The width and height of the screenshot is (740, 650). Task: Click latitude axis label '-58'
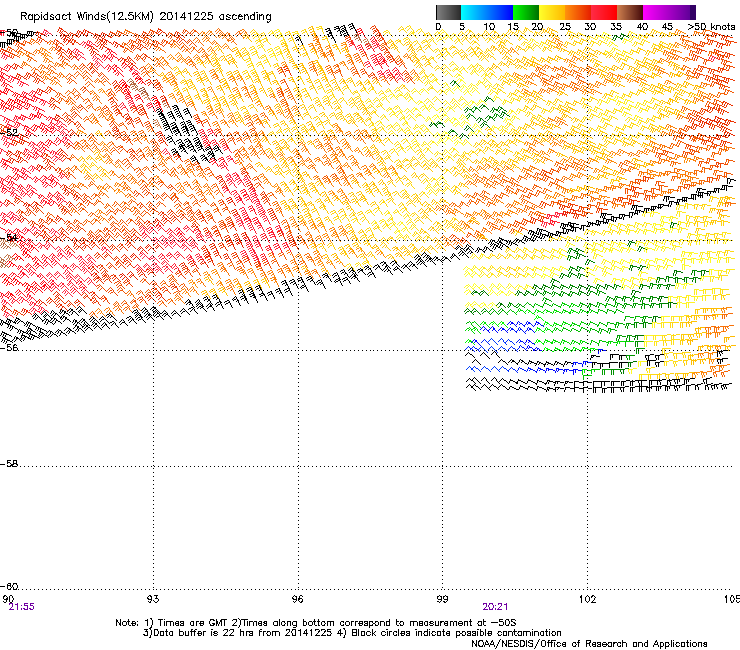(9, 464)
